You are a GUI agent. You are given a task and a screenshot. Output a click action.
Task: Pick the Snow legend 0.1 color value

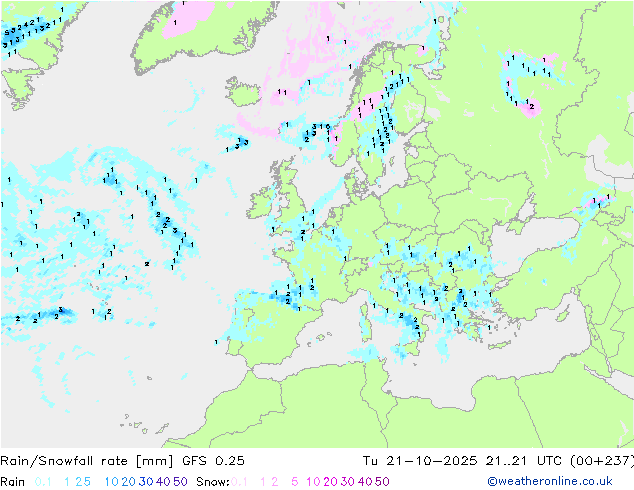pos(239,482)
